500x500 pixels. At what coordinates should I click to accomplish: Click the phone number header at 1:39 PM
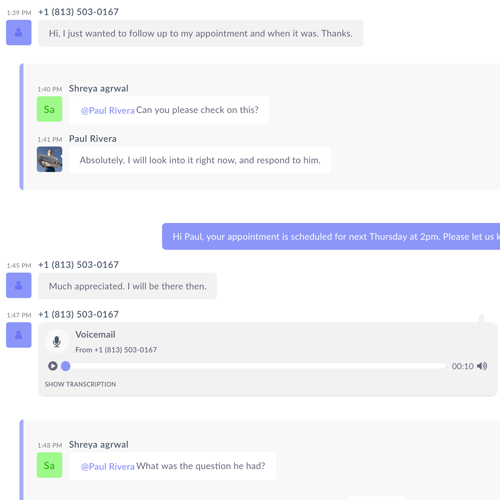pyautogui.click(x=78, y=12)
